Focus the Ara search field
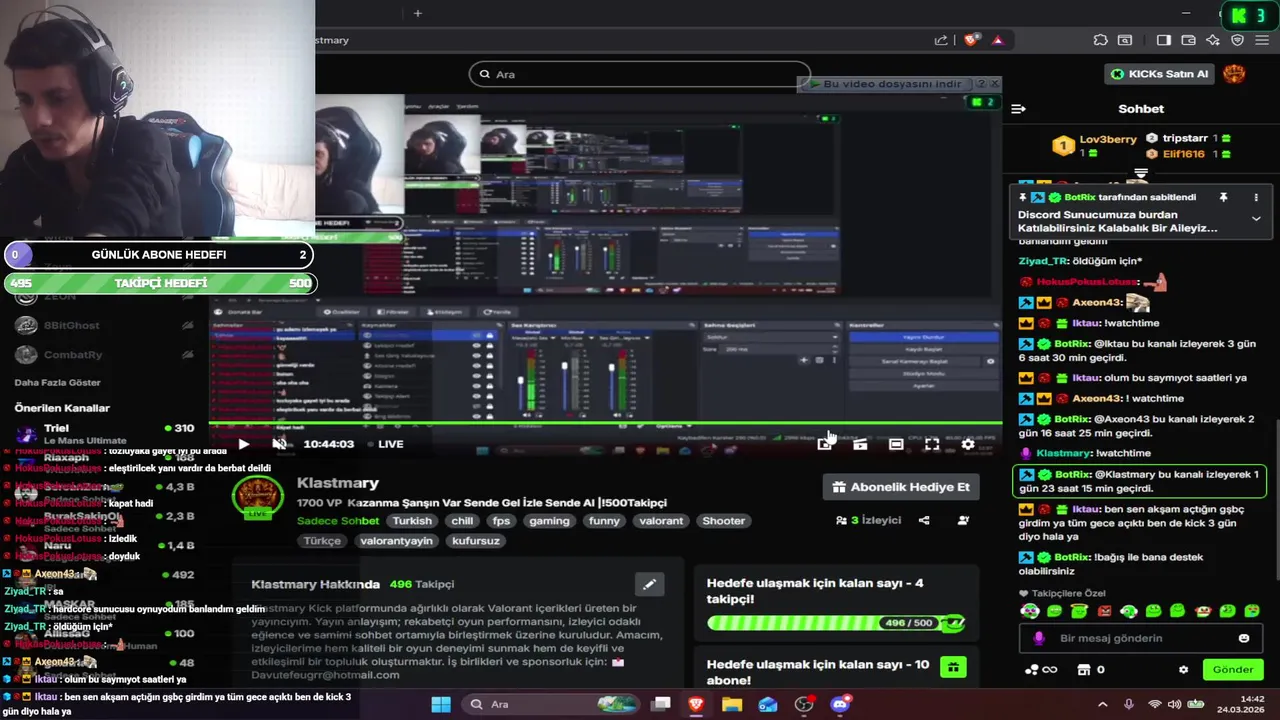This screenshot has height=720, width=1280. 640,74
